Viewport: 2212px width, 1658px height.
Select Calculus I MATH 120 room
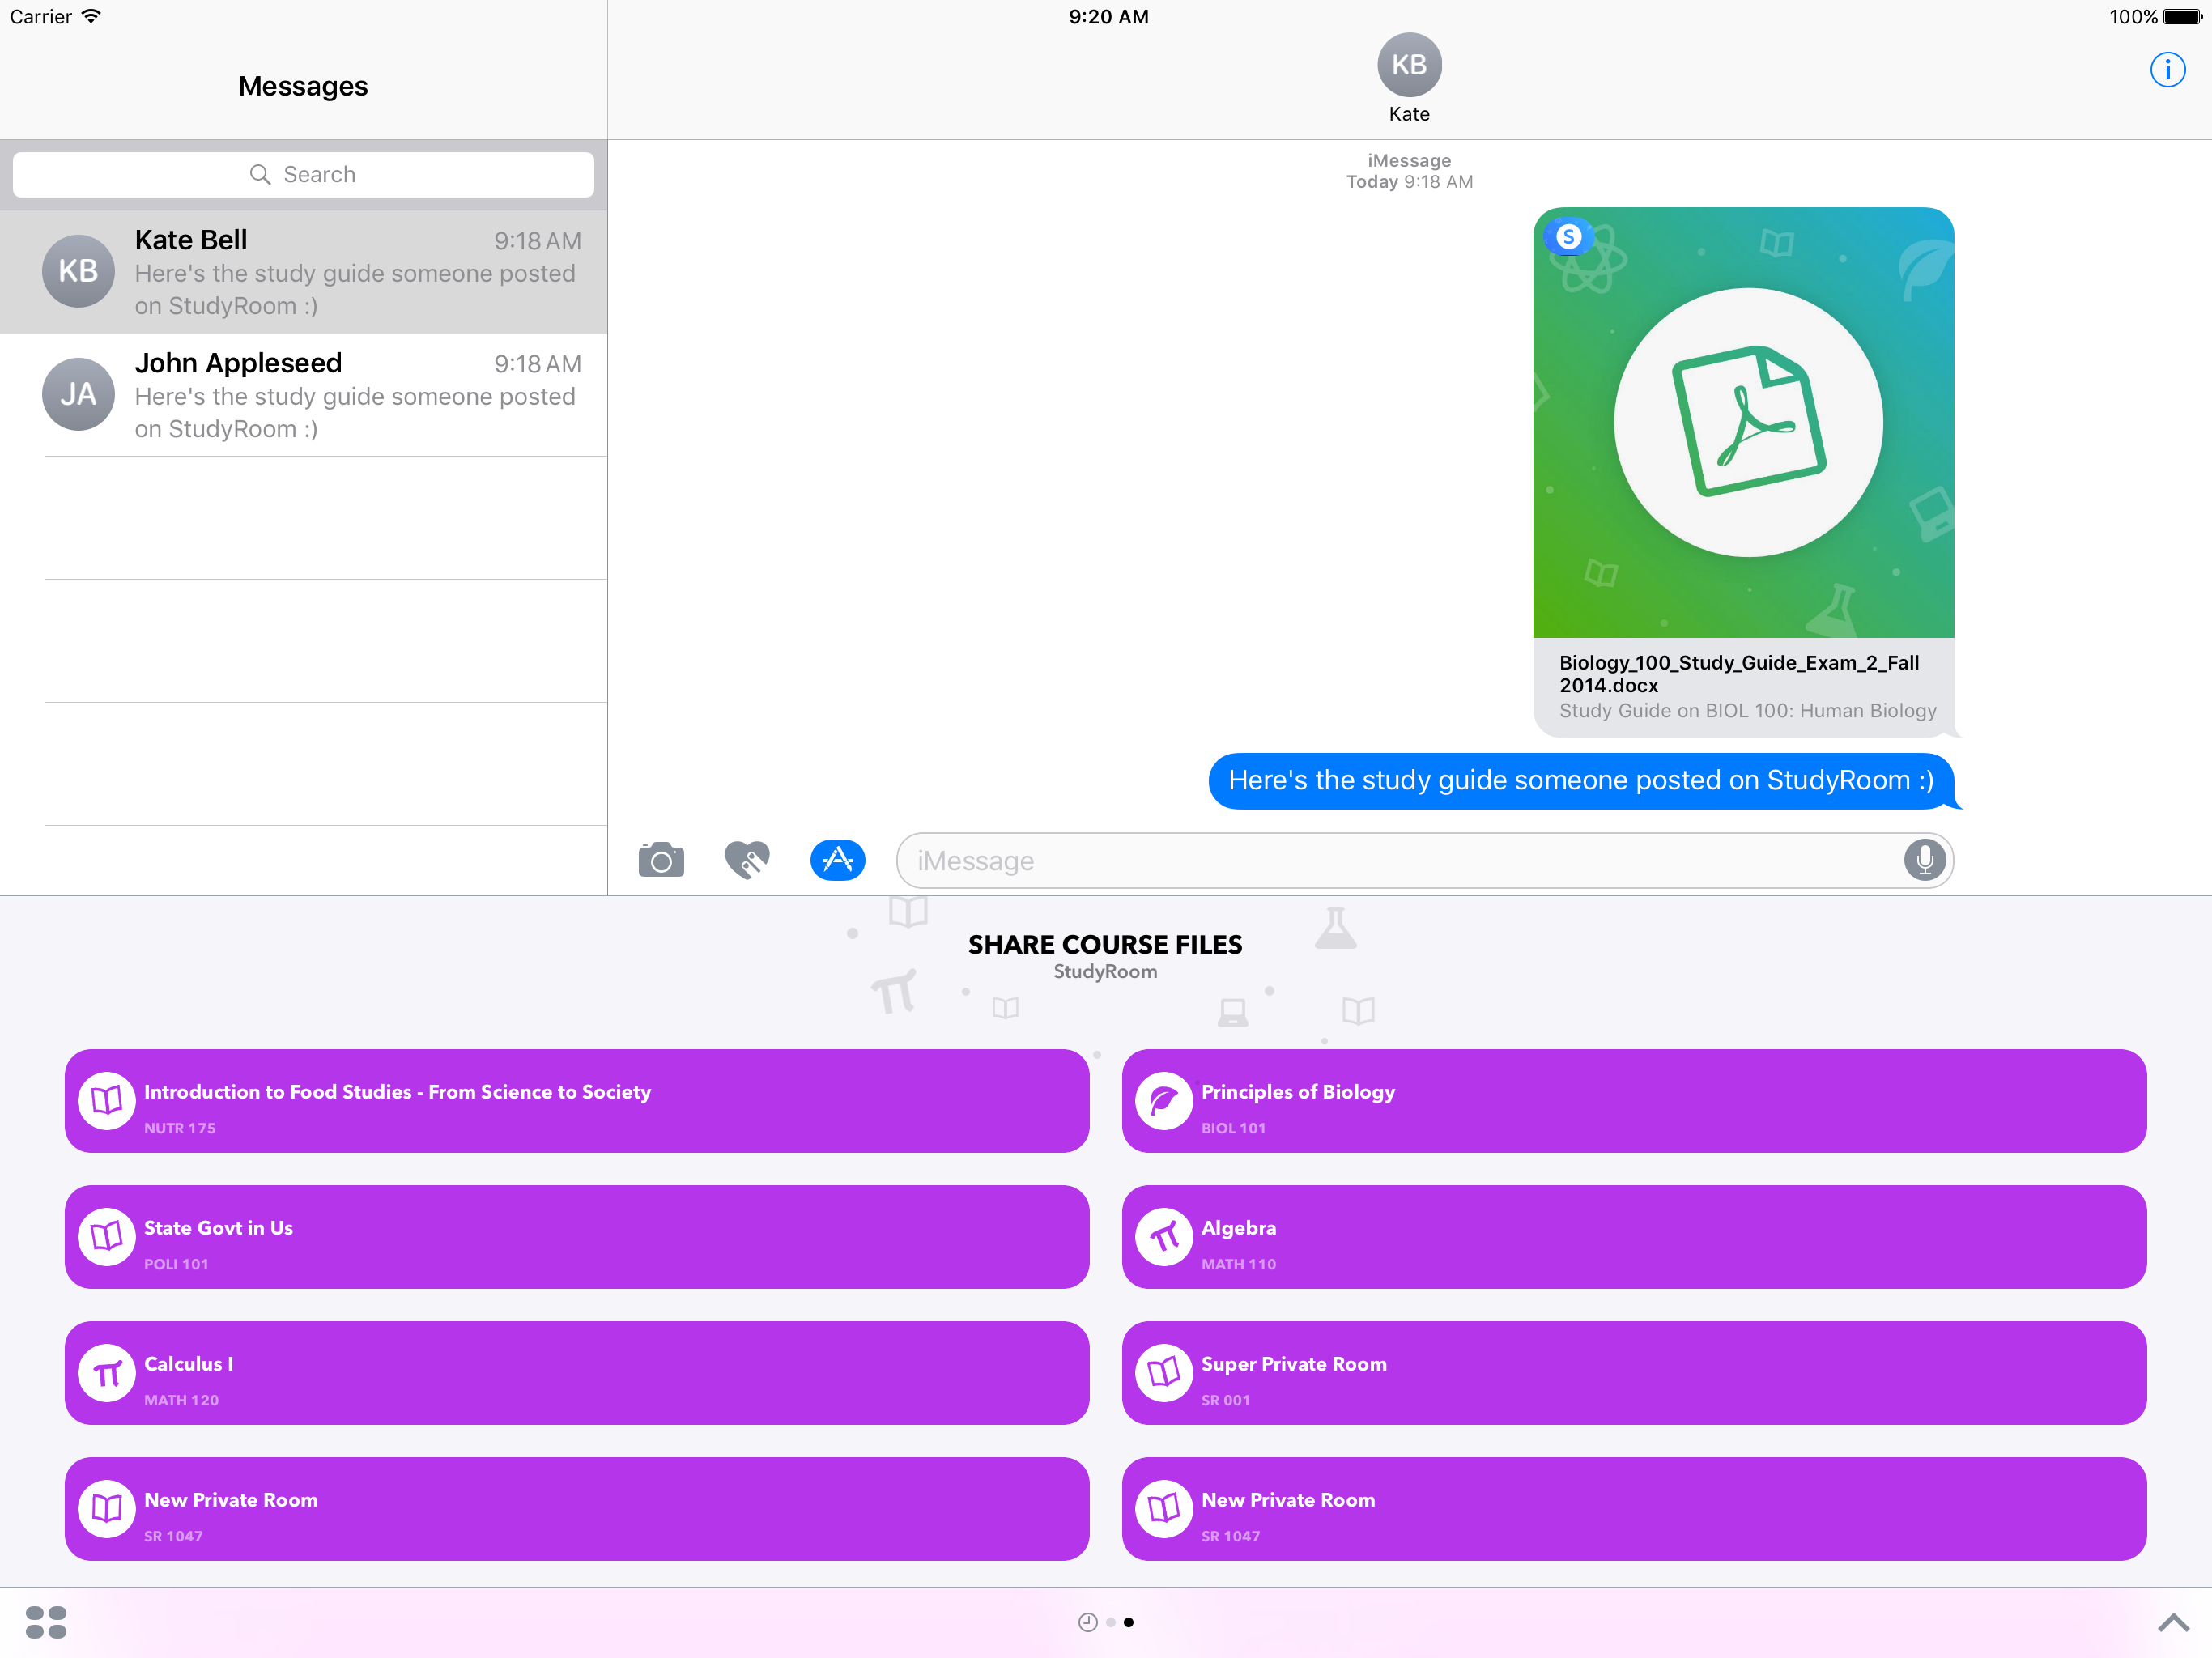[x=576, y=1373]
